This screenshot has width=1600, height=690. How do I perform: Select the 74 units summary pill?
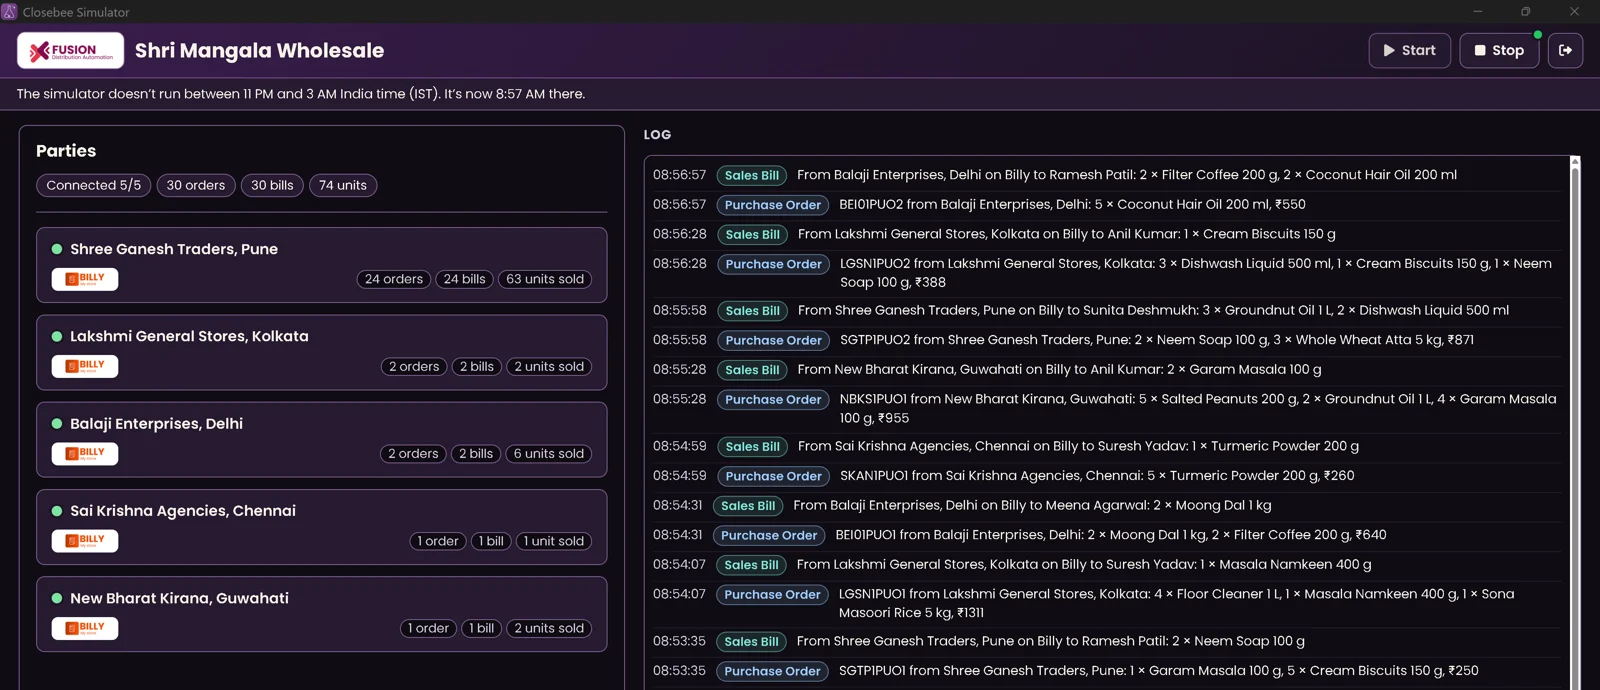coord(343,185)
